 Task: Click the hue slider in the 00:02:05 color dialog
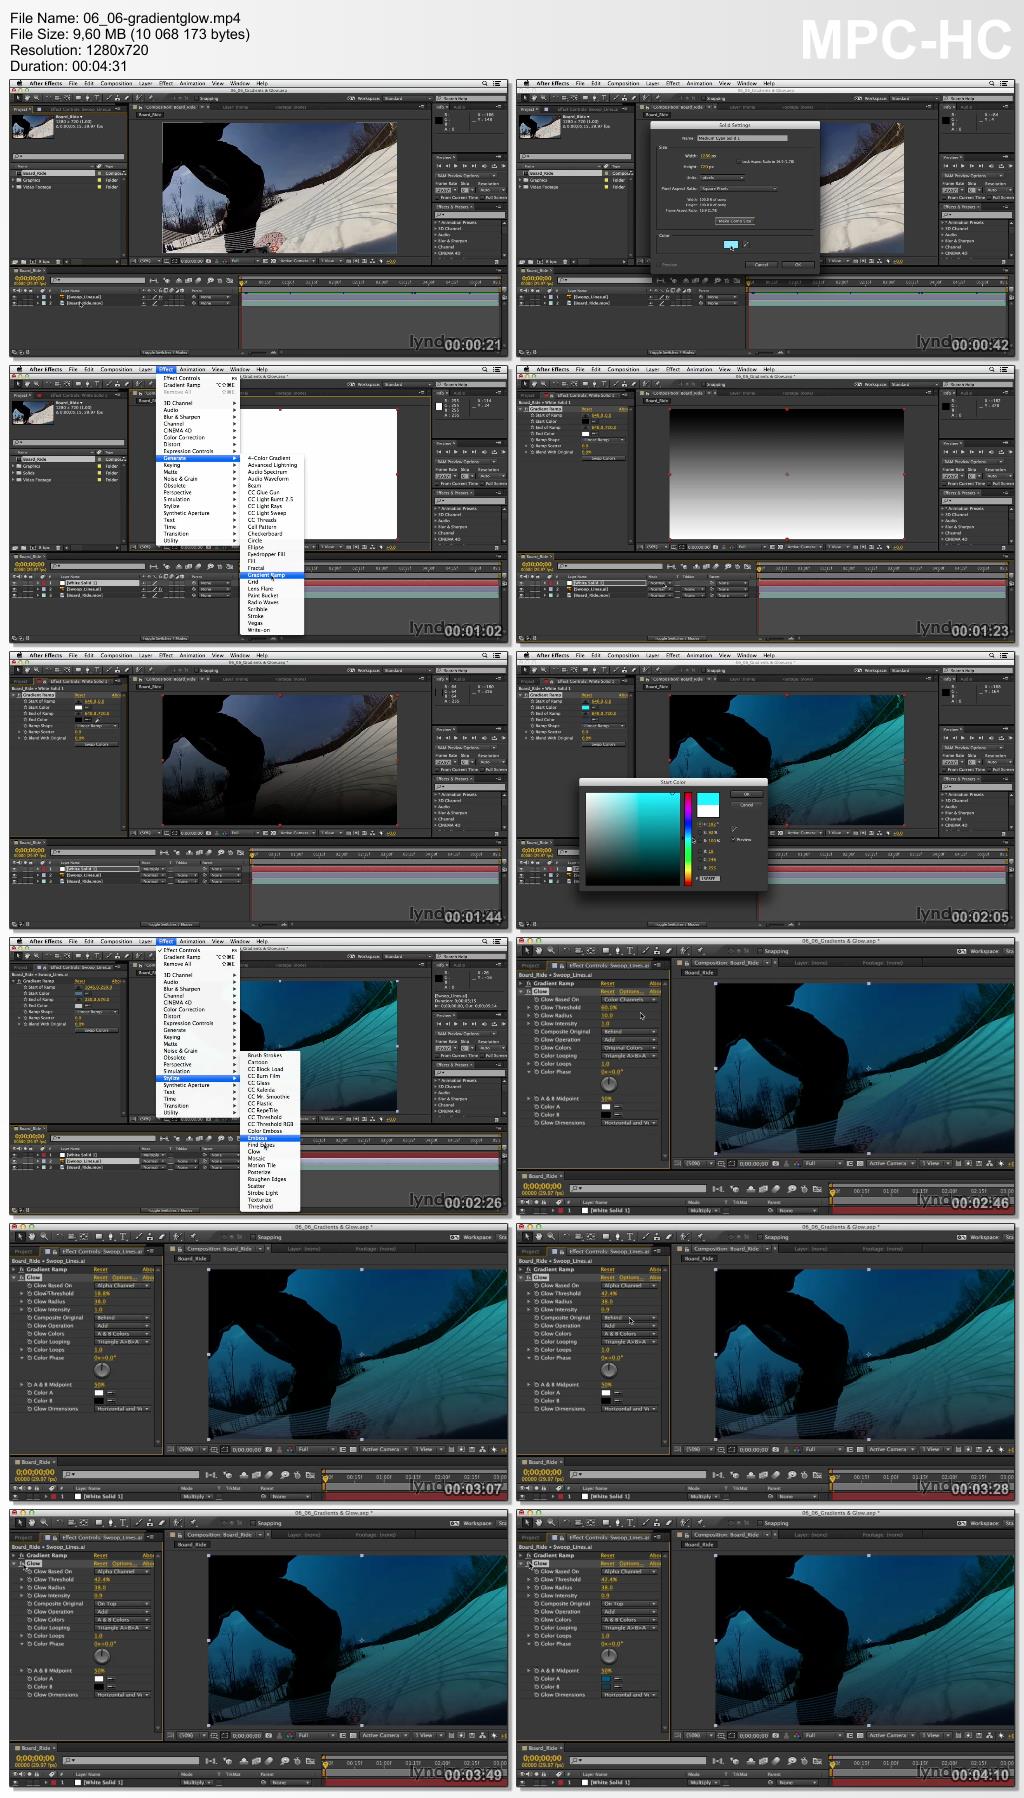(688, 838)
